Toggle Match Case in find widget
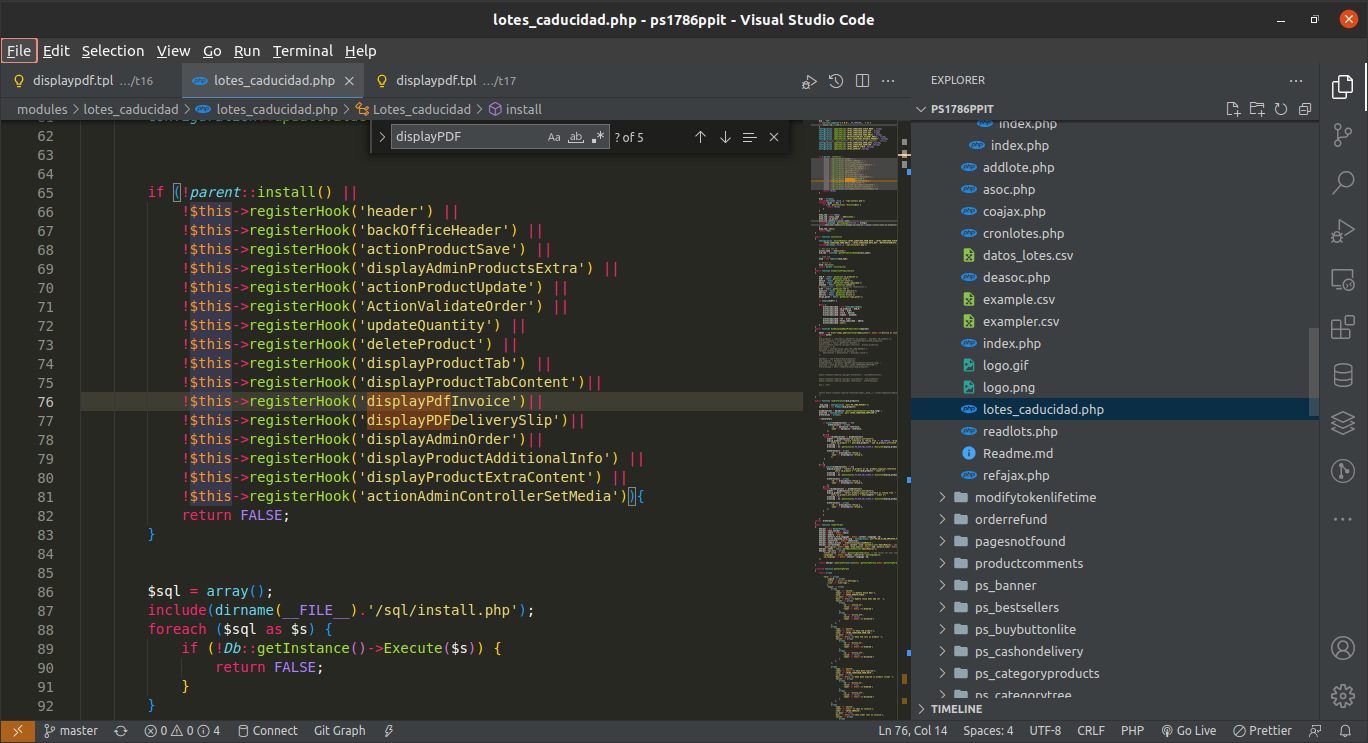The height and width of the screenshot is (743, 1368). (554, 137)
